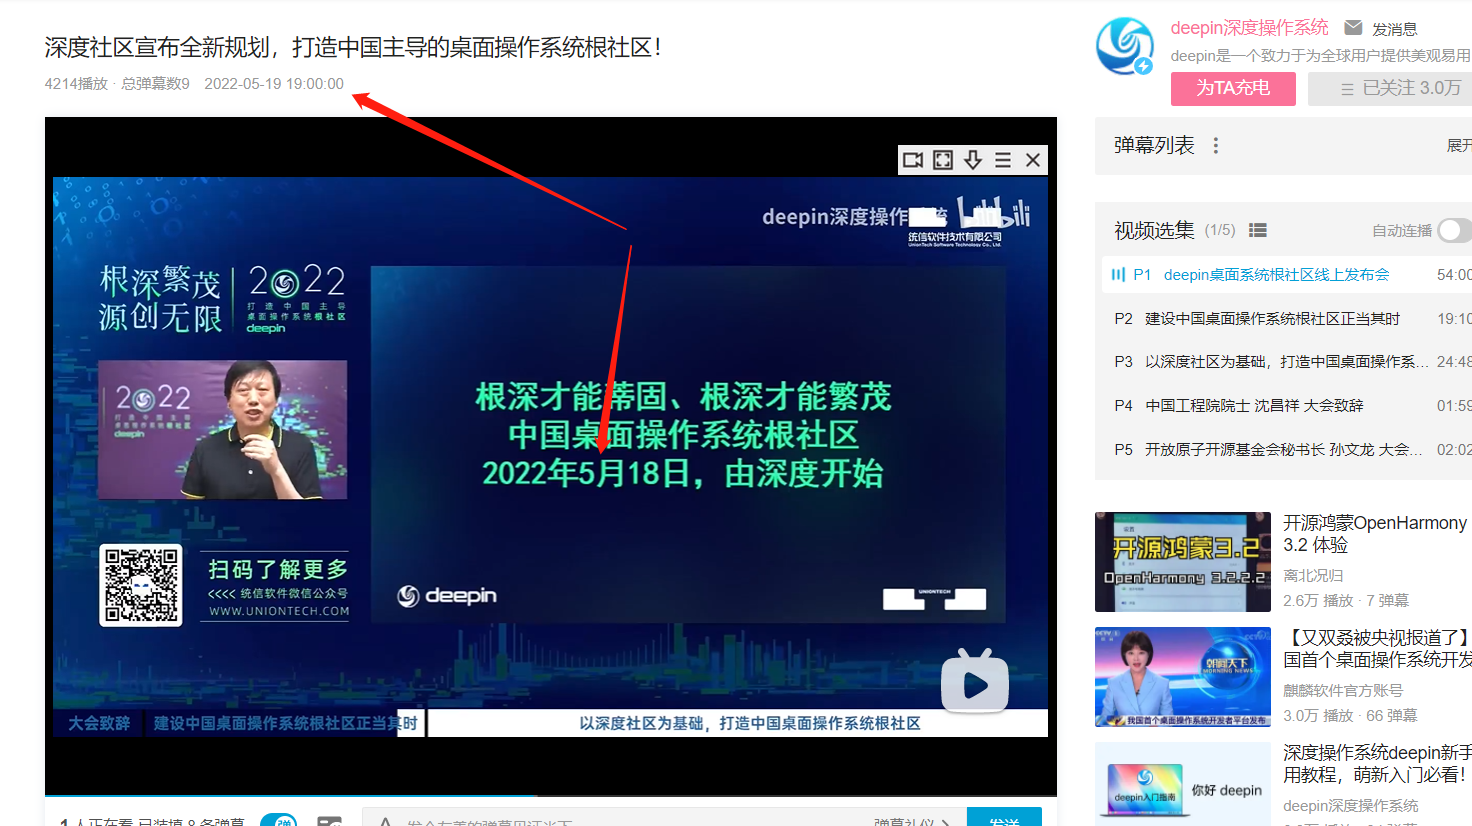Click the envelope icon beside 发消息
Viewport: 1472px width, 826px height.
(1353, 27)
